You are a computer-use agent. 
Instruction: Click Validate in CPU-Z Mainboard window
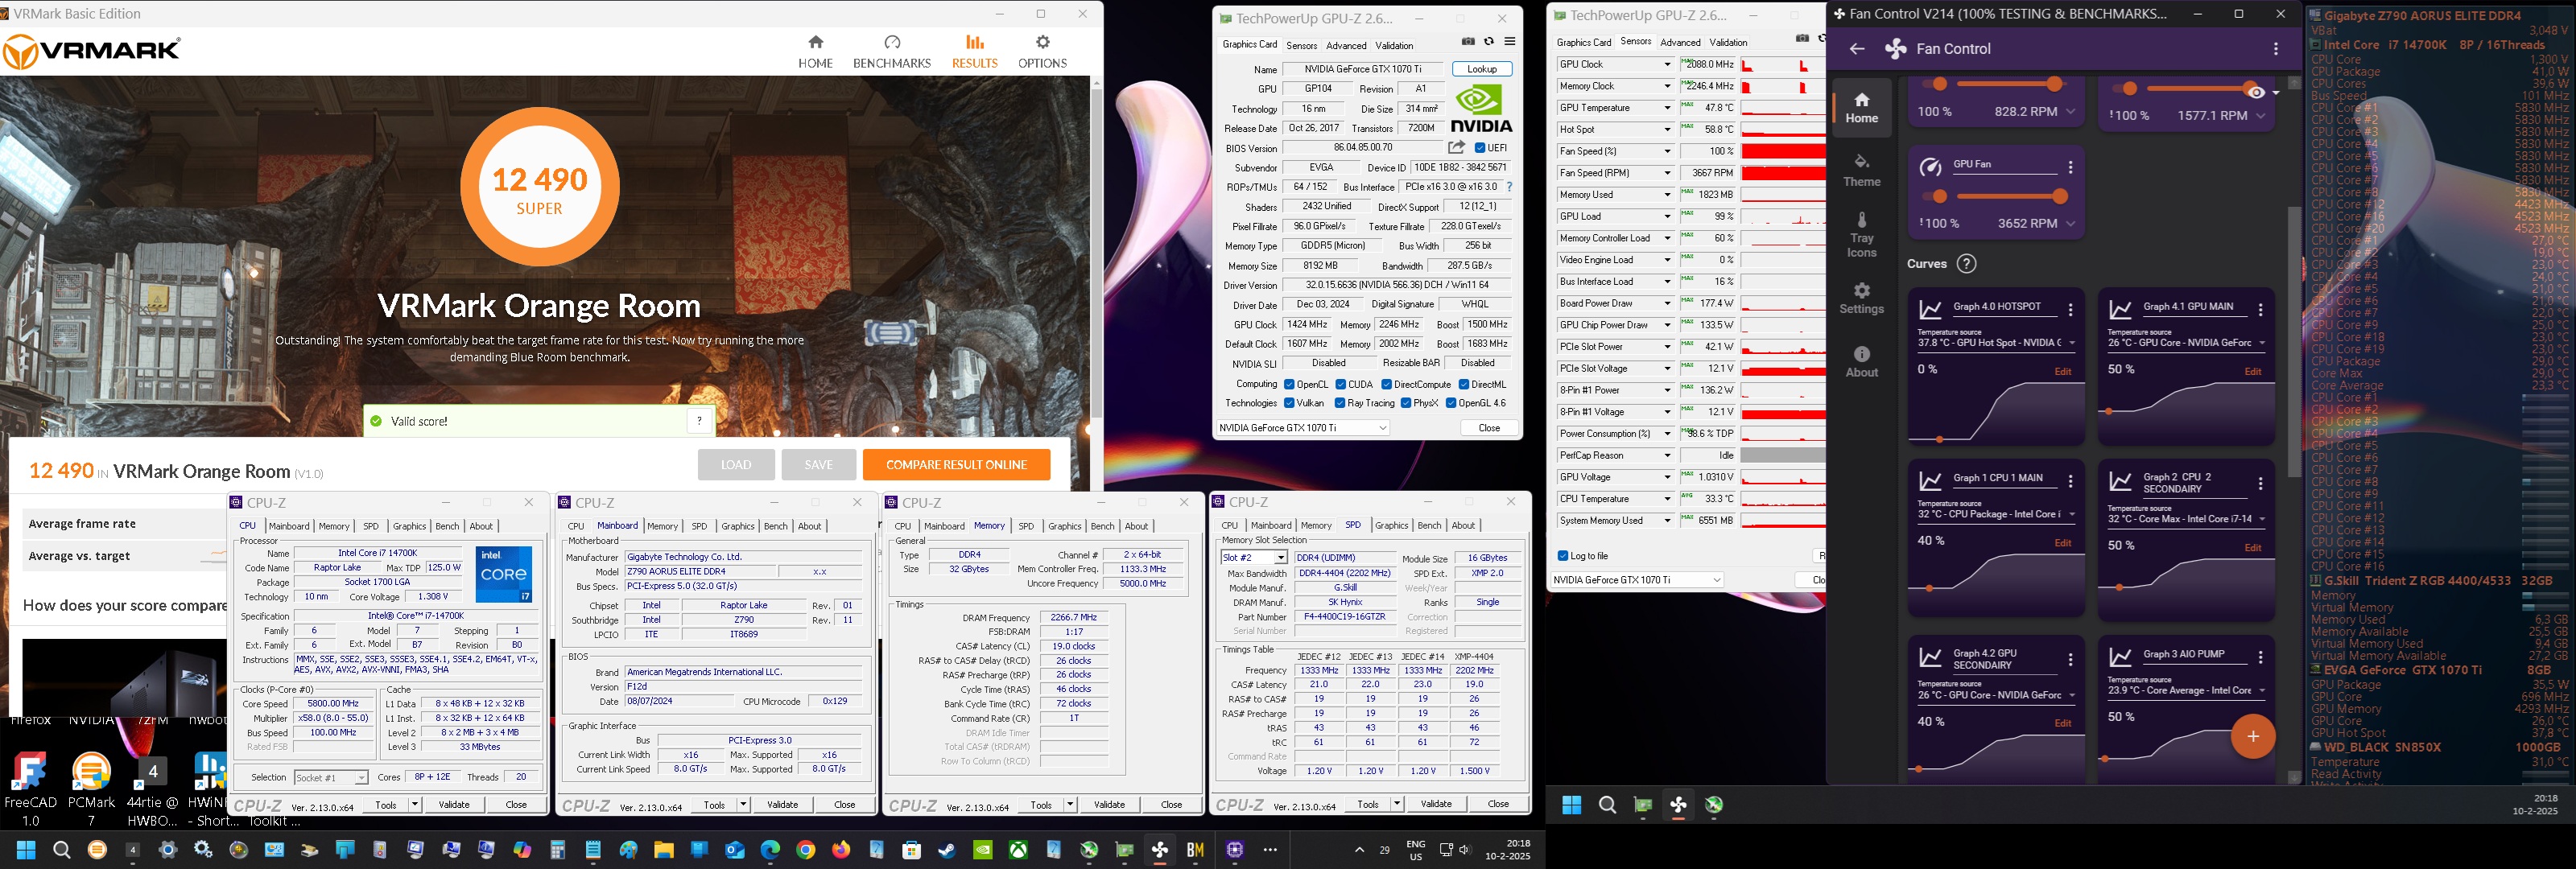coord(782,805)
